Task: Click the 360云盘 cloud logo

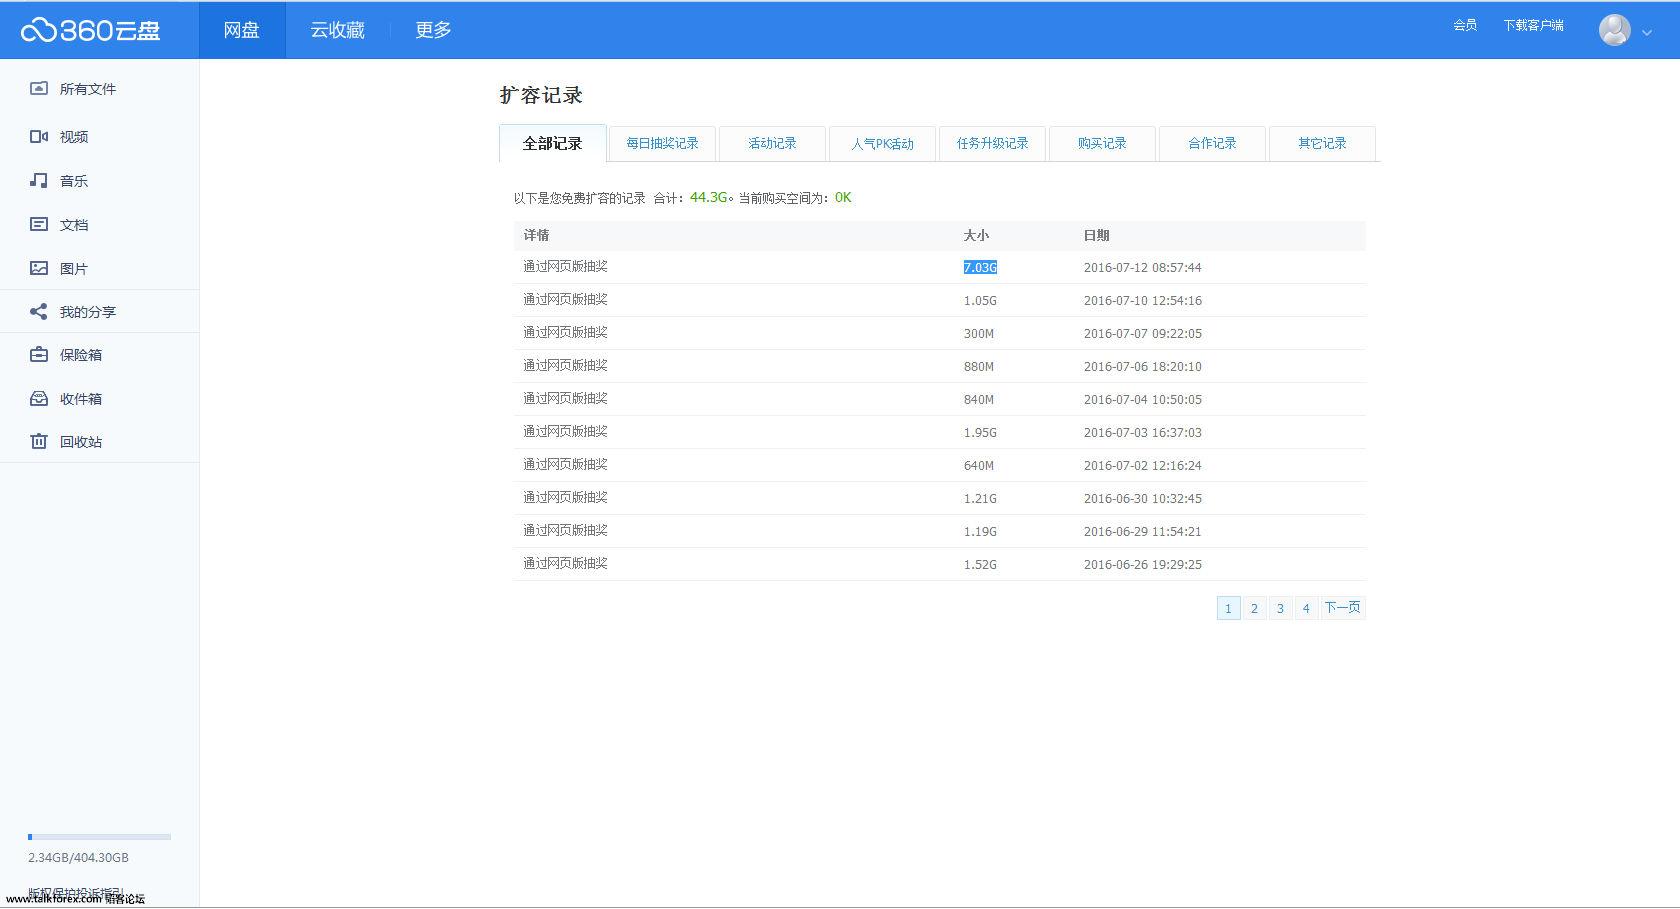Action: 90,30
